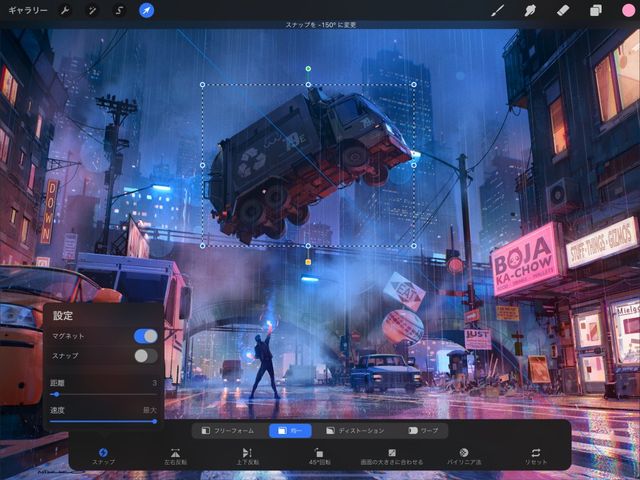Click the スナップを -150° に変更 notification
Image resolution: width=640 pixels, height=480 pixels.
[x=320, y=25]
